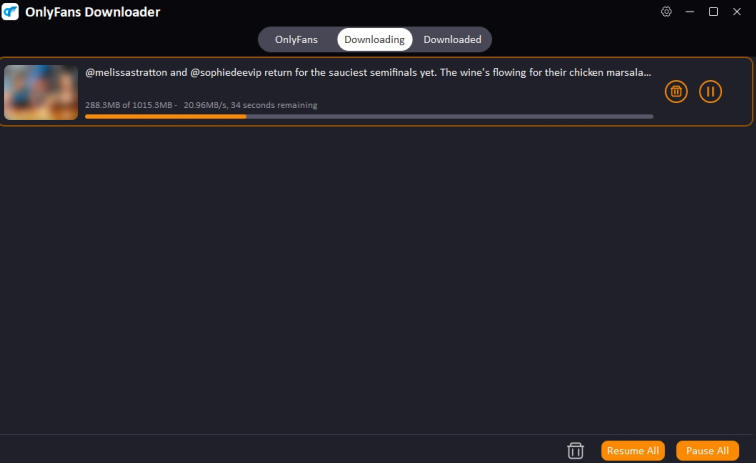Screen dimensions: 756x464
Task: Maximize the downloader window
Action: pyautogui.click(x=714, y=12)
